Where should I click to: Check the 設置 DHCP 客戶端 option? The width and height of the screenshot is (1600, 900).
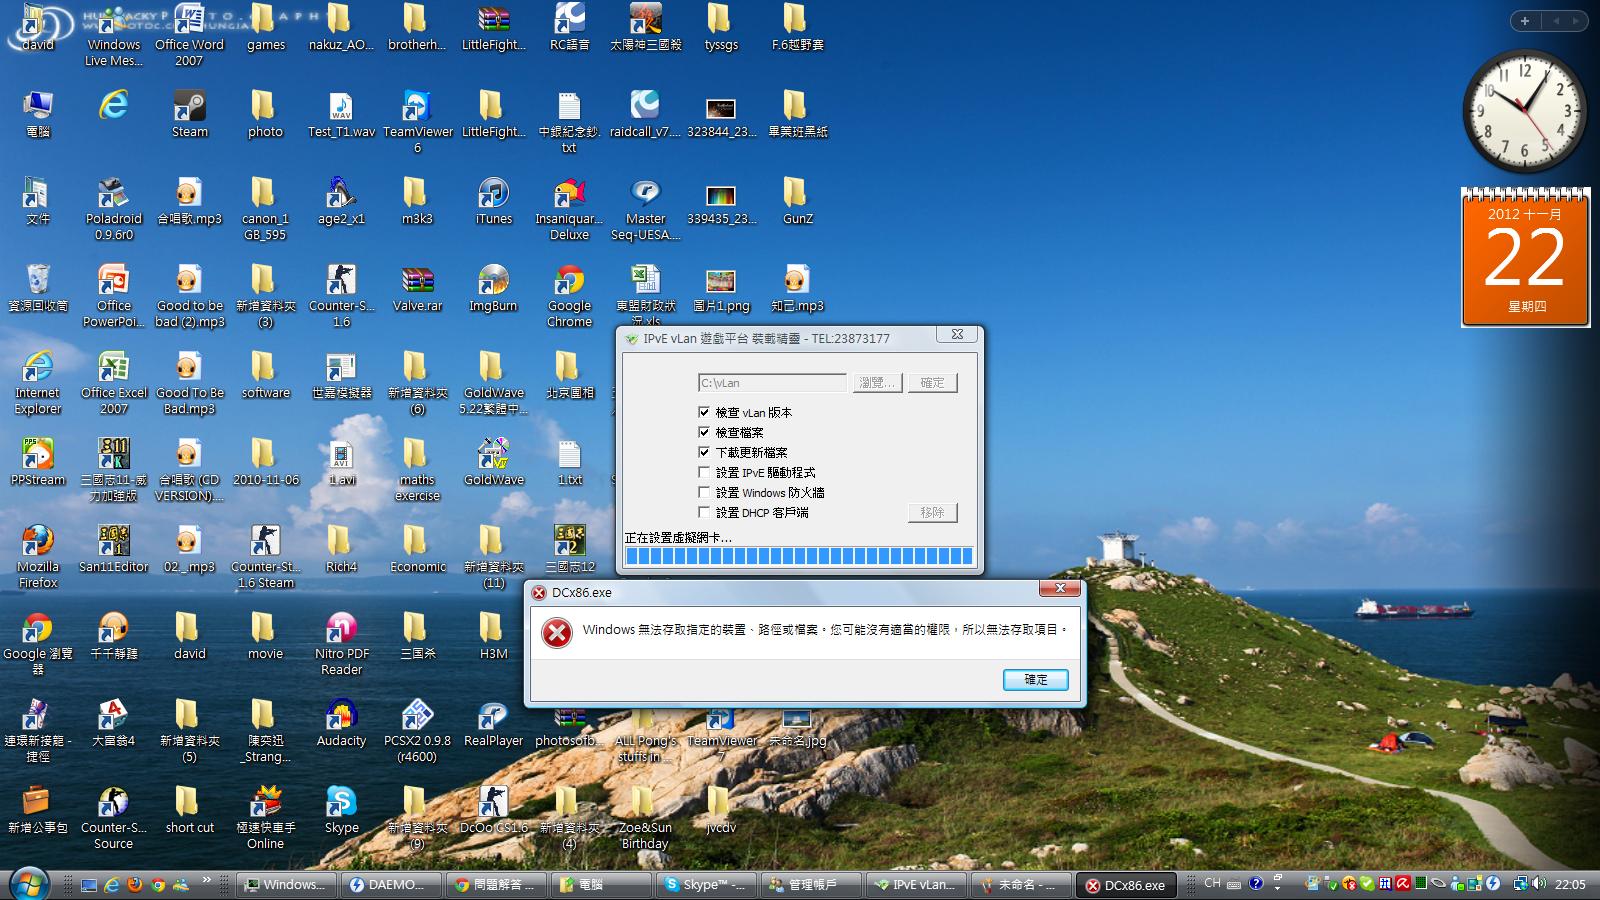(x=704, y=512)
